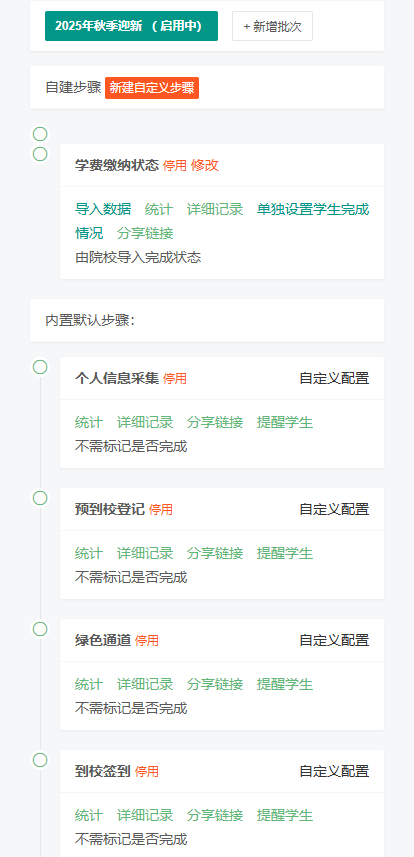The height and width of the screenshot is (857, 414).
Task: Click 停用 for 学费缴纳状态 step
Action: (x=174, y=166)
